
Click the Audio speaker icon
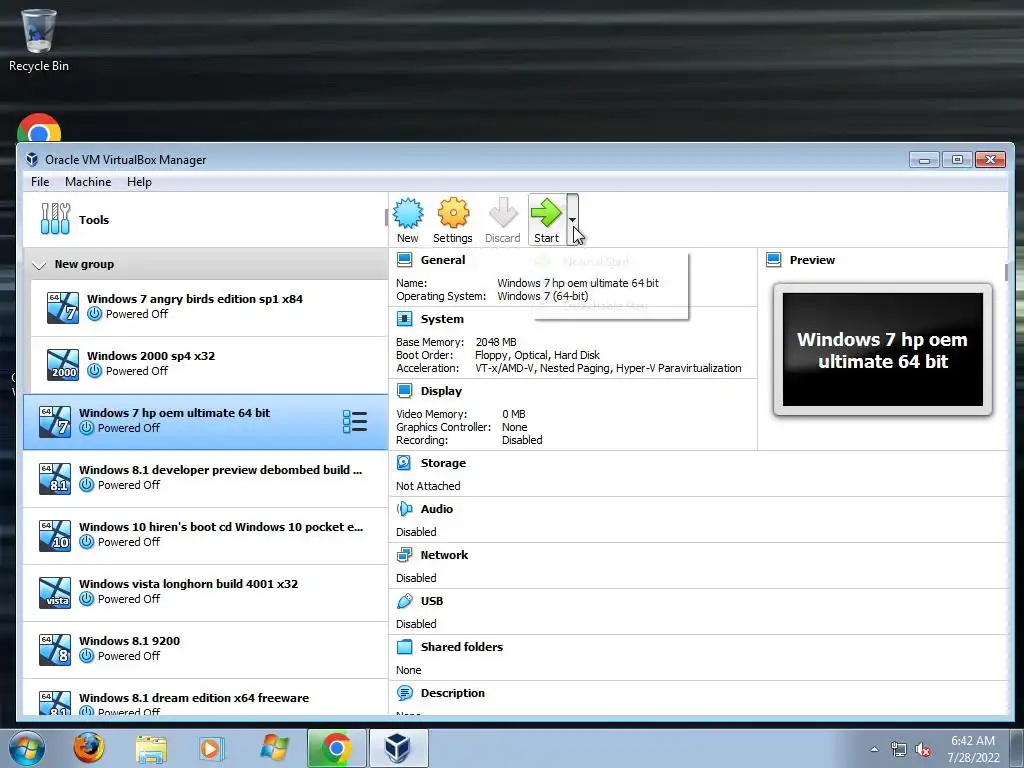[405, 509]
